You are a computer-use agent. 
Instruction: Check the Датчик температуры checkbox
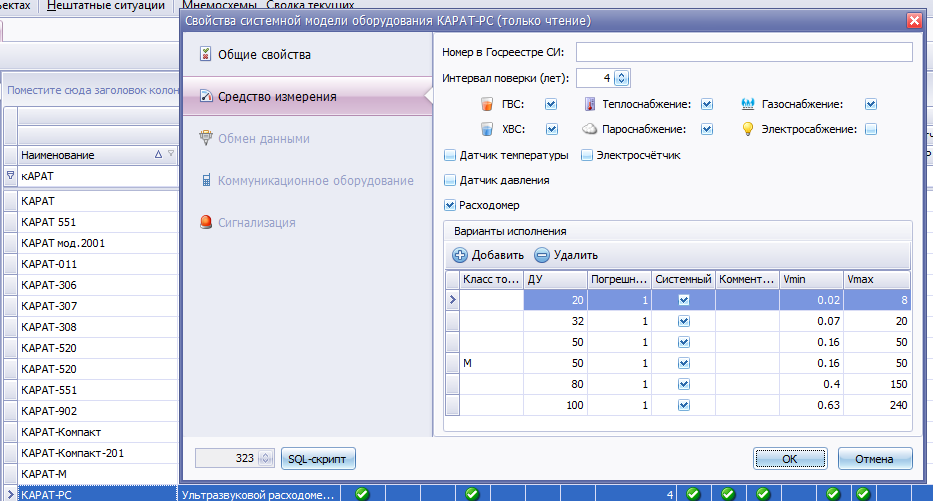pos(450,155)
